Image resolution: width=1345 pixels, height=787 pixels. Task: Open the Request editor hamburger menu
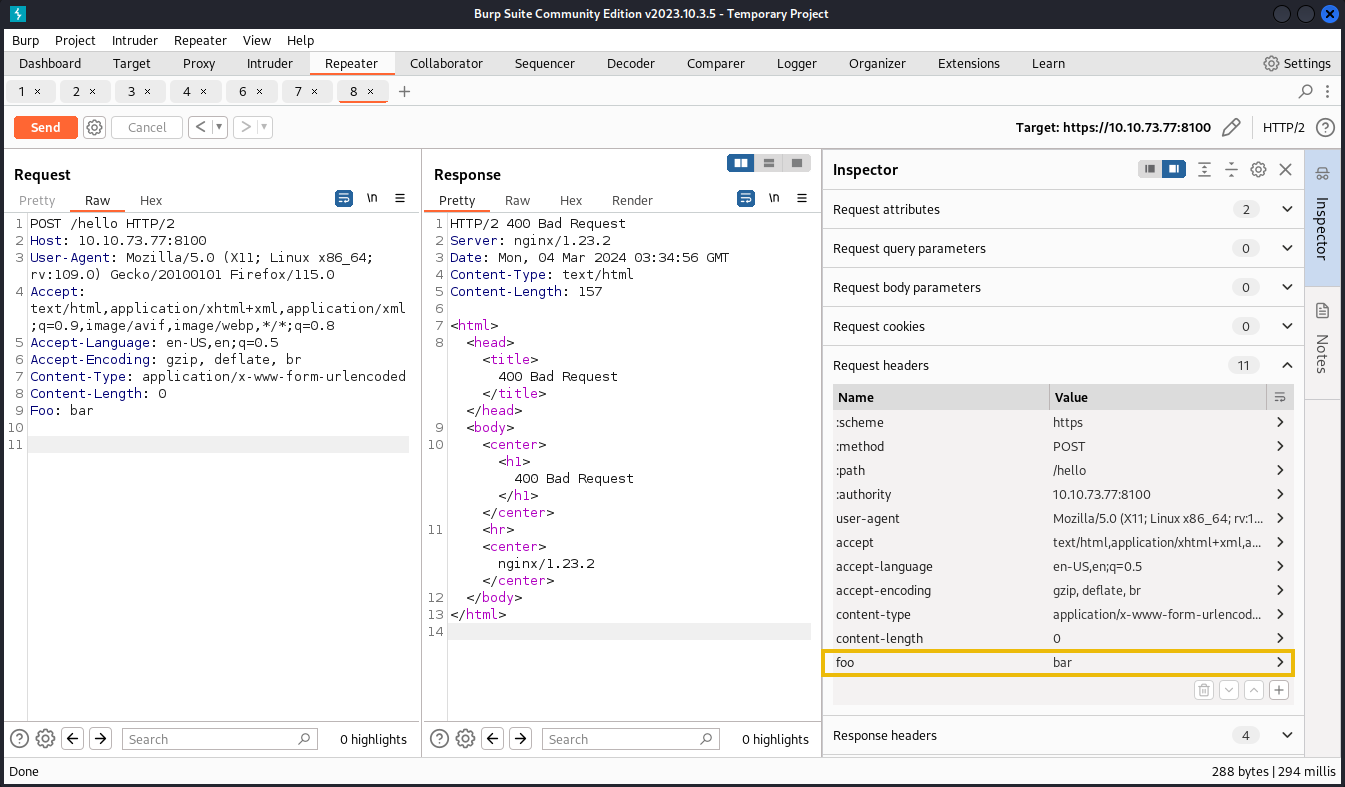[399, 198]
